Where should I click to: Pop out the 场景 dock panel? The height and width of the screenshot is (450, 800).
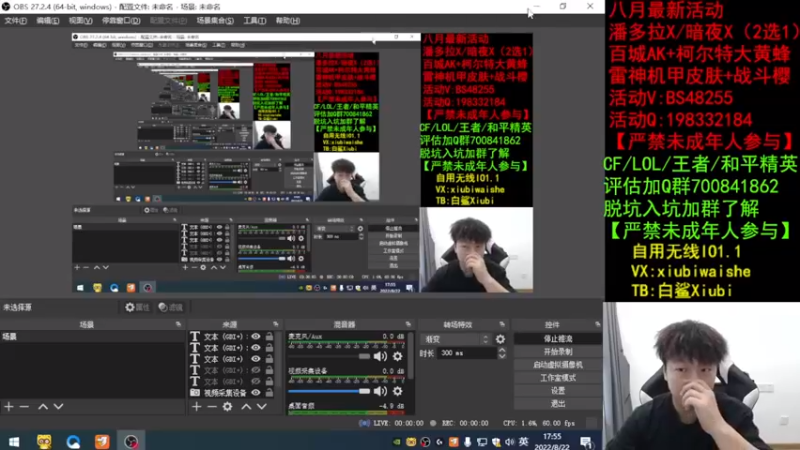178,324
